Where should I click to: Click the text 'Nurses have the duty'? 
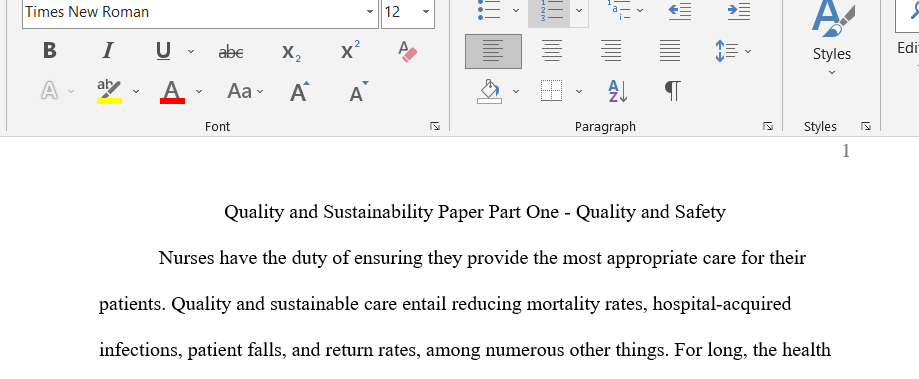pyautogui.click(x=243, y=258)
